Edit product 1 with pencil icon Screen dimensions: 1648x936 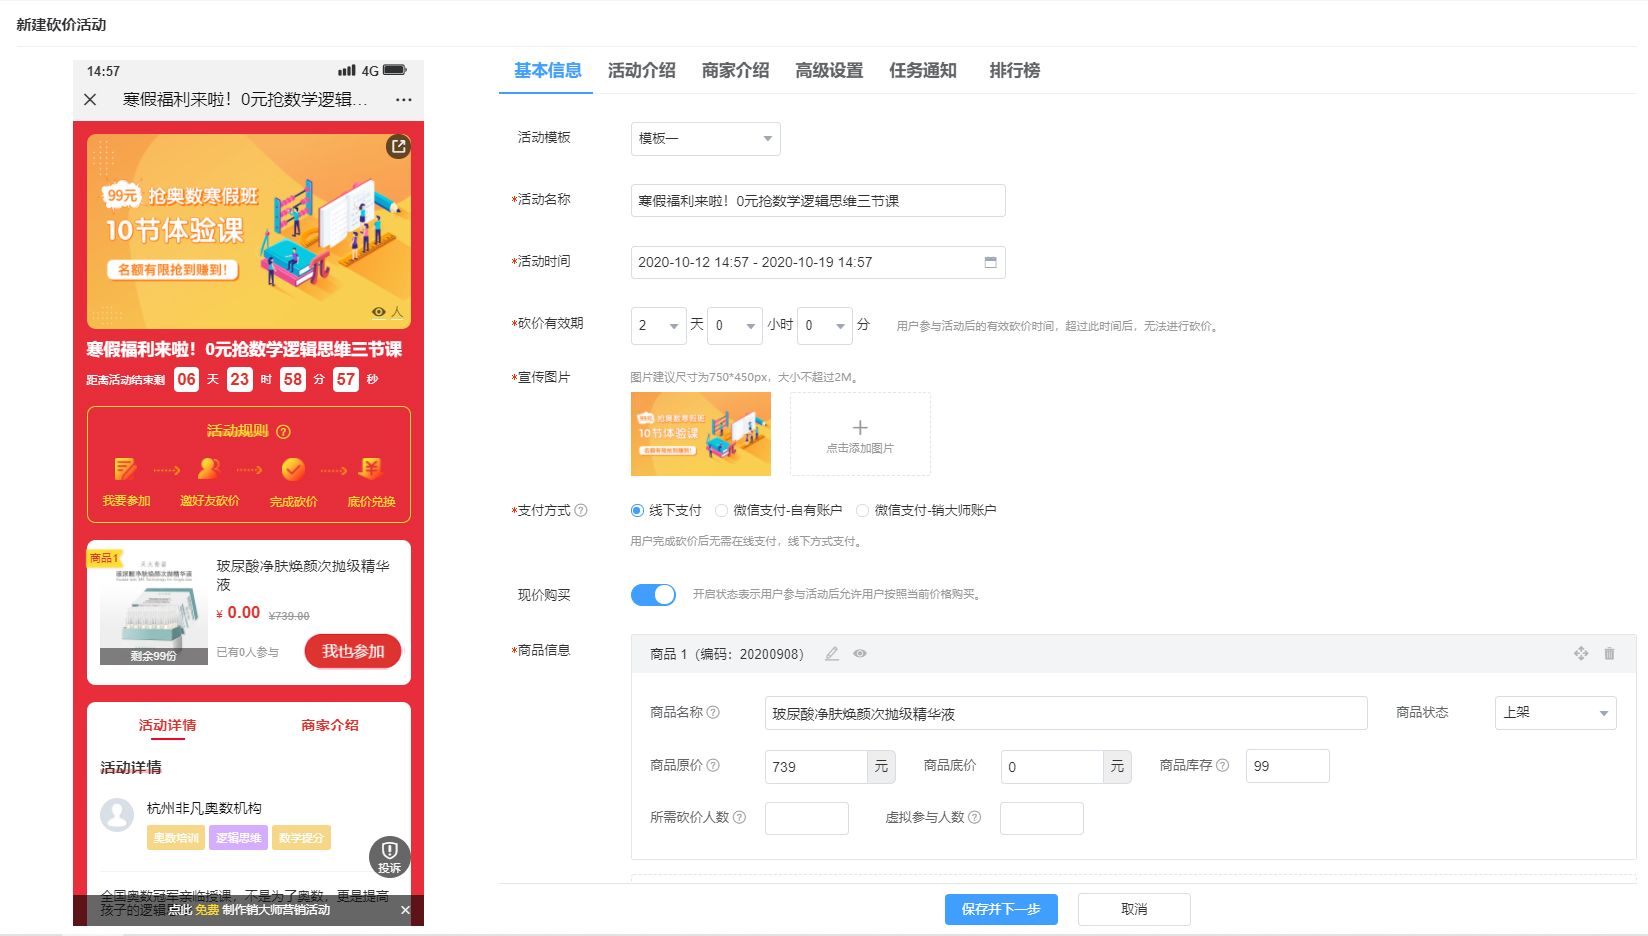(x=832, y=654)
